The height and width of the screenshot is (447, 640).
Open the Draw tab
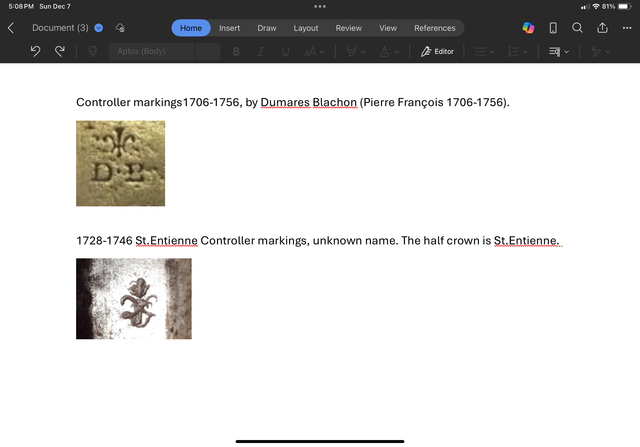(267, 28)
